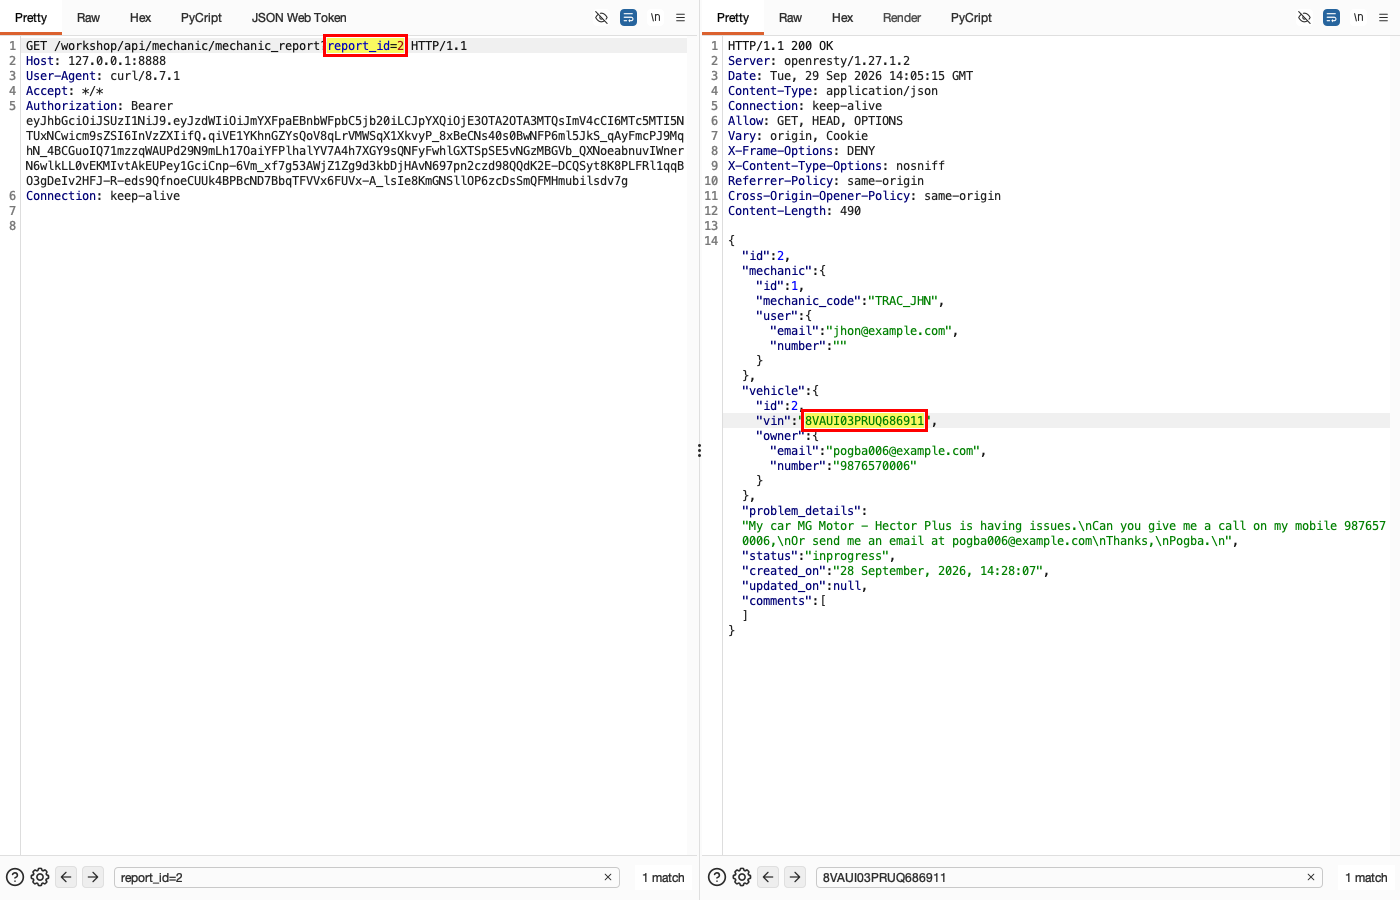
Task: Open search settings gear in request panel
Action: tap(40, 877)
